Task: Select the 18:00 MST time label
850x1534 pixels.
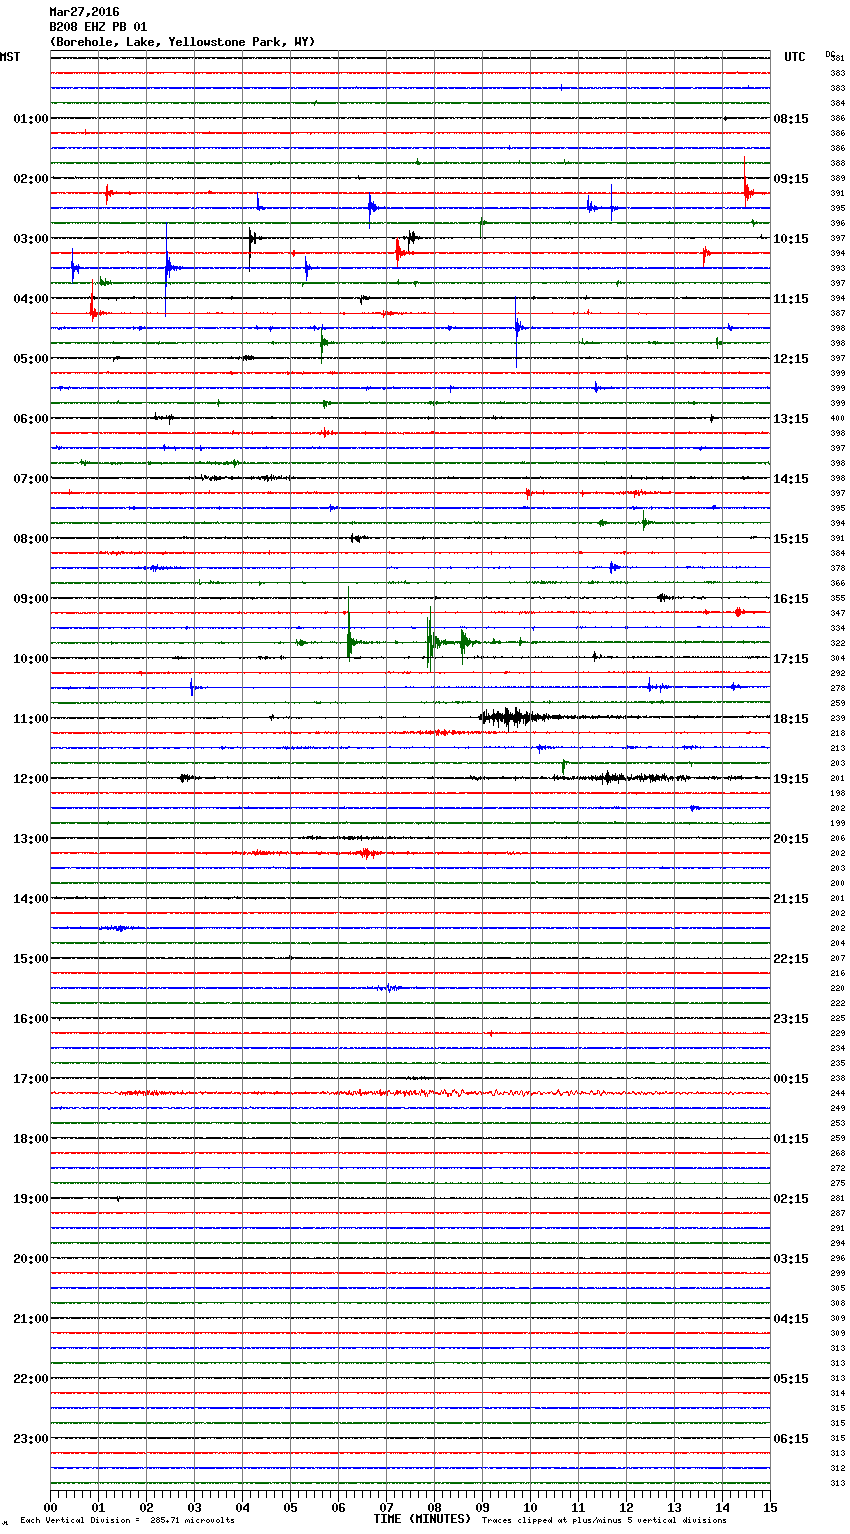Action: click(x=30, y=1139)
